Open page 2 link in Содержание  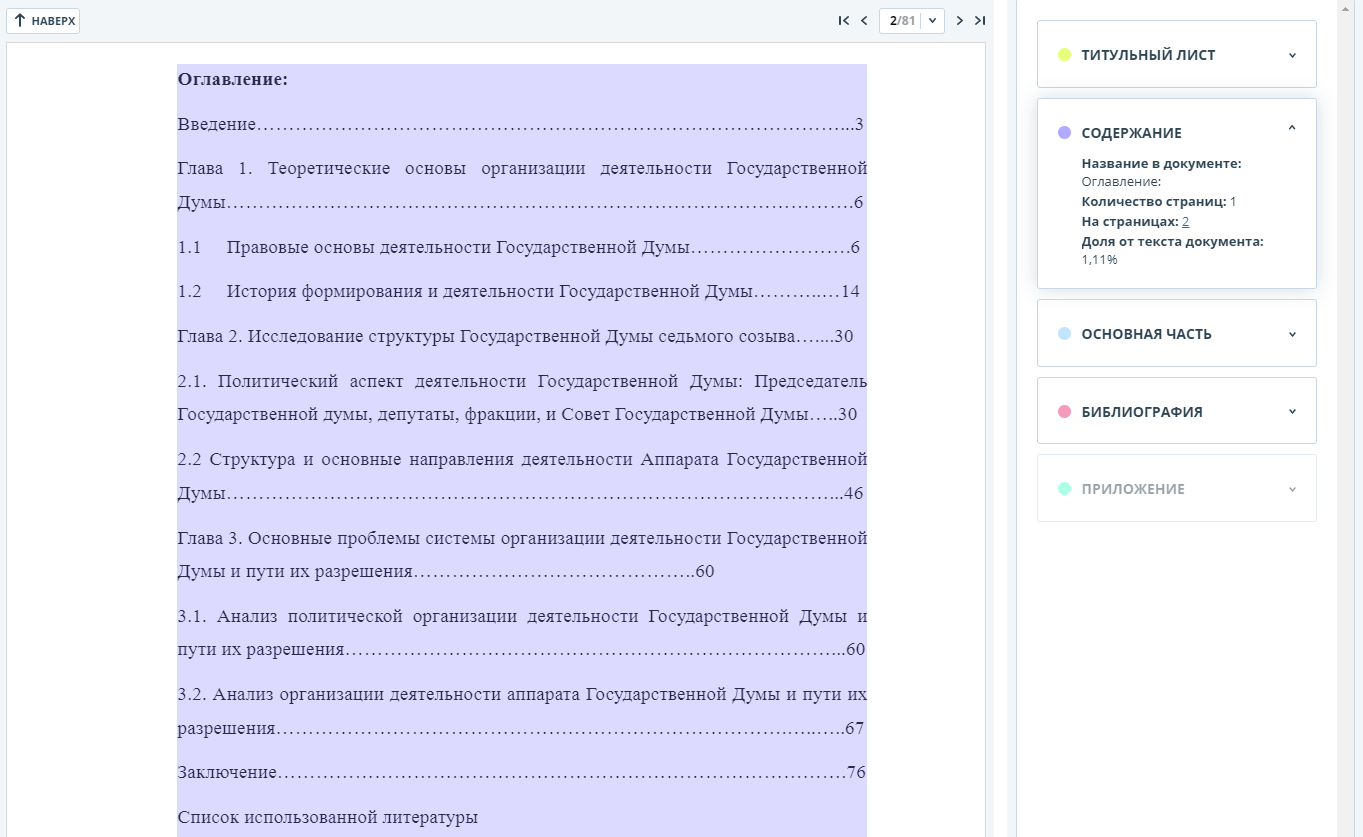click(x=1185, y=221)
